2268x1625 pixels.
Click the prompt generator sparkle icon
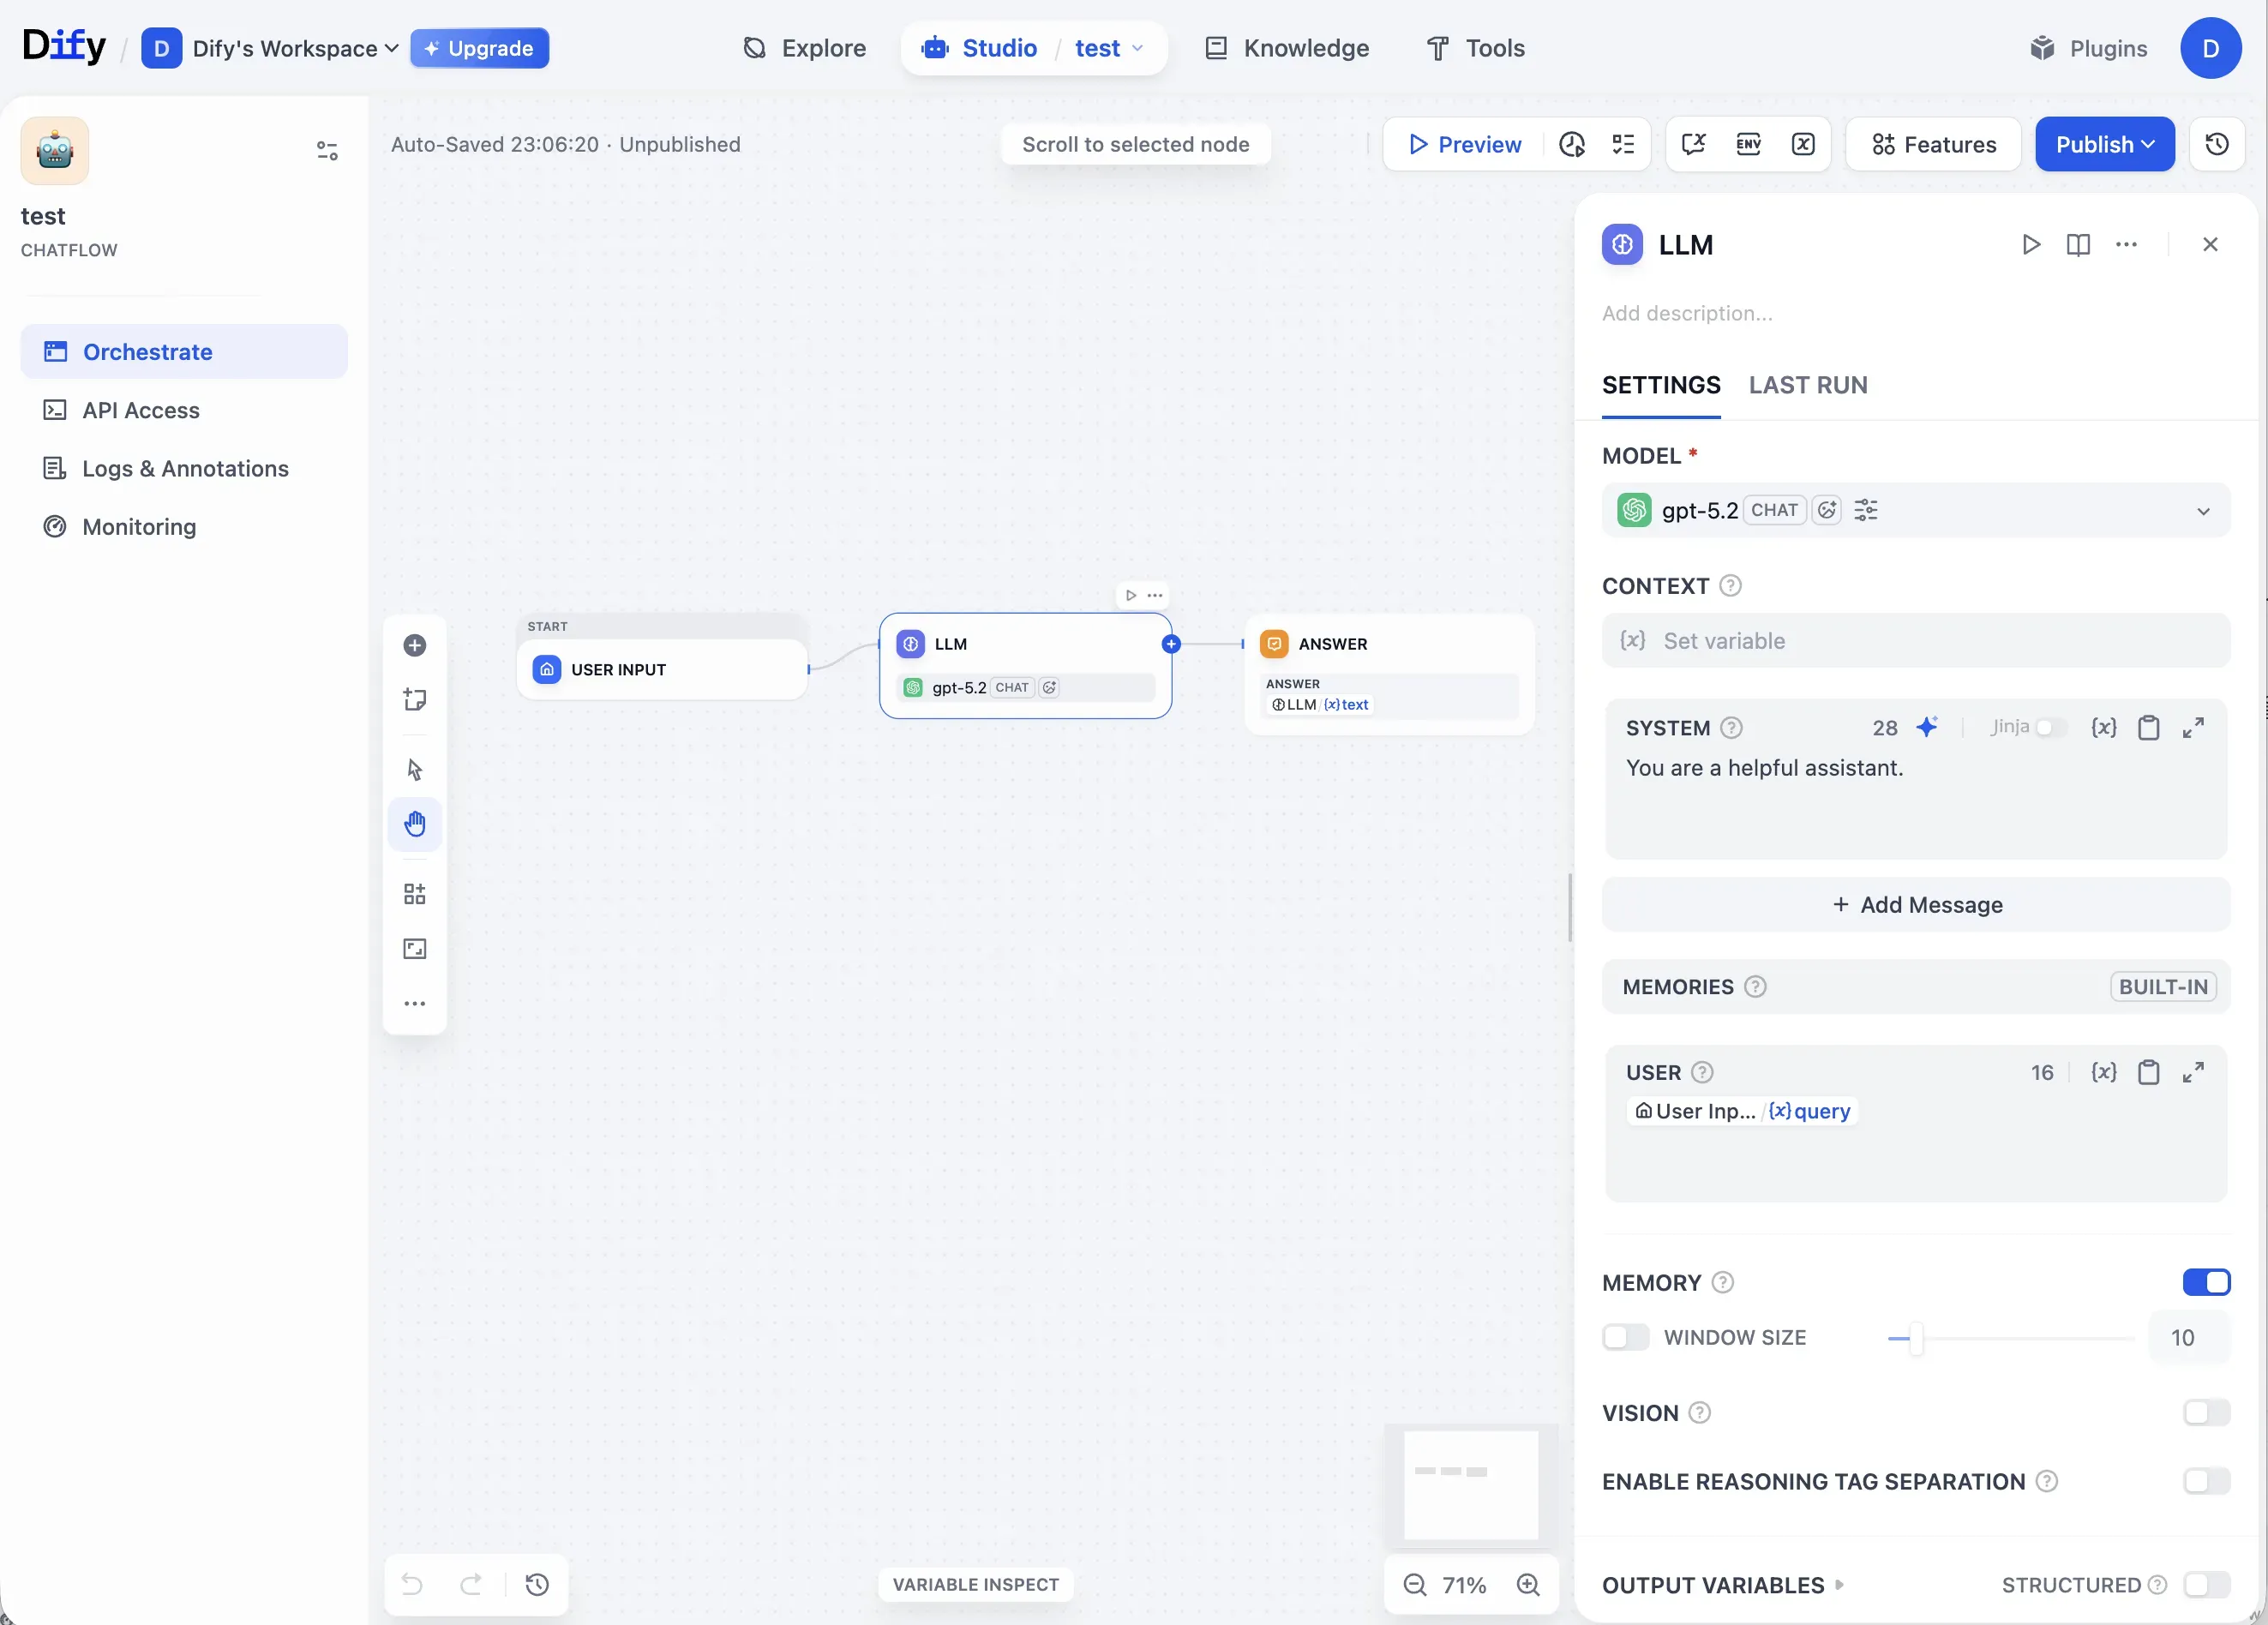click(x=1926, y=727)
